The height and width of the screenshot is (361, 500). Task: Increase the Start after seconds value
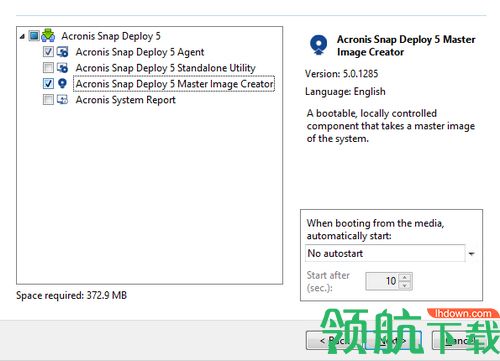pos(405,277)
